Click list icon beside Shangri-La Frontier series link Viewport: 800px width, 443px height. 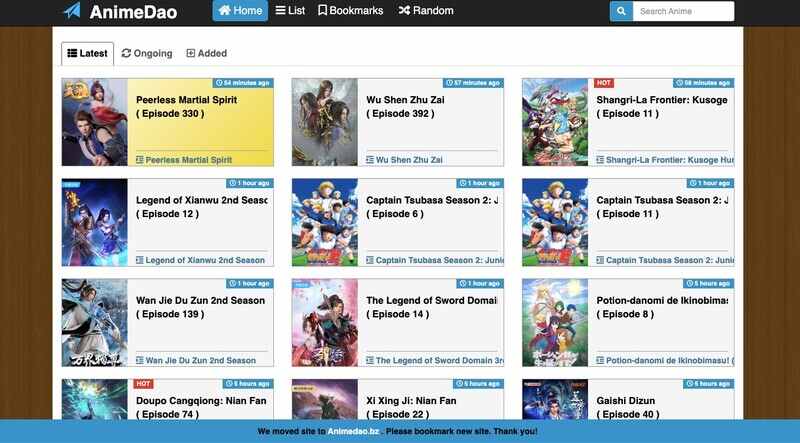[600, 160]
